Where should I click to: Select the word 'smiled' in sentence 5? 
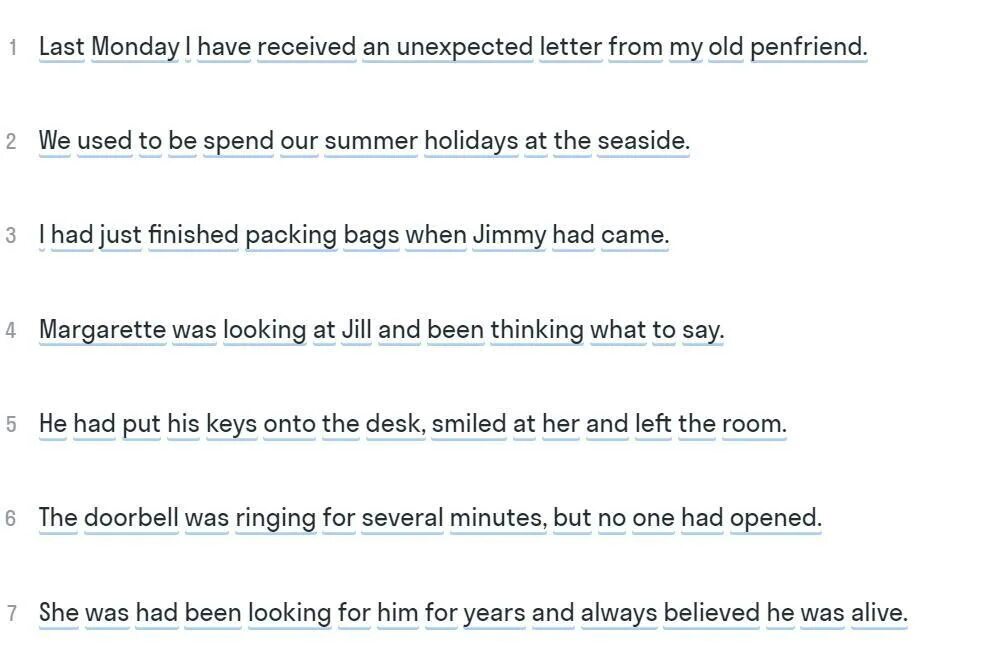(x=469, y=424)
